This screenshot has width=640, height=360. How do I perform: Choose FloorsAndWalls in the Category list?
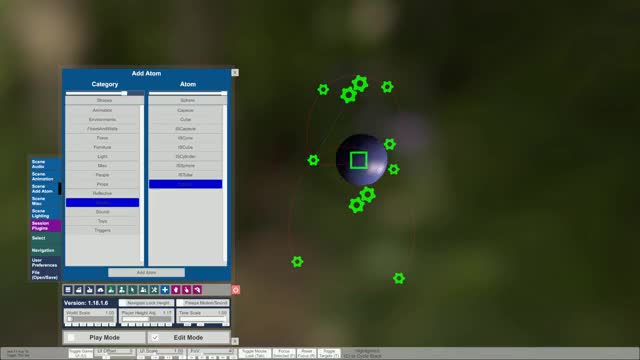click(102, 129)
